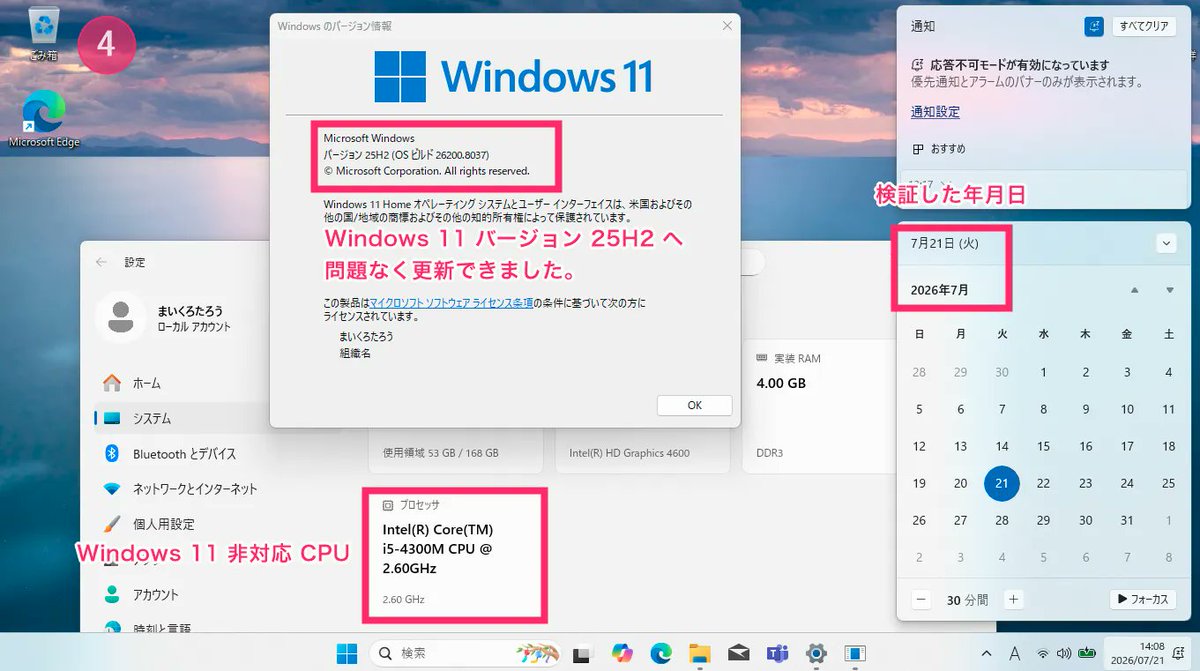This screenshot has width=1200, height=671.
Task: Open the Microsoft Edge desktop shortcut
Action: click(x=44, y=118)
